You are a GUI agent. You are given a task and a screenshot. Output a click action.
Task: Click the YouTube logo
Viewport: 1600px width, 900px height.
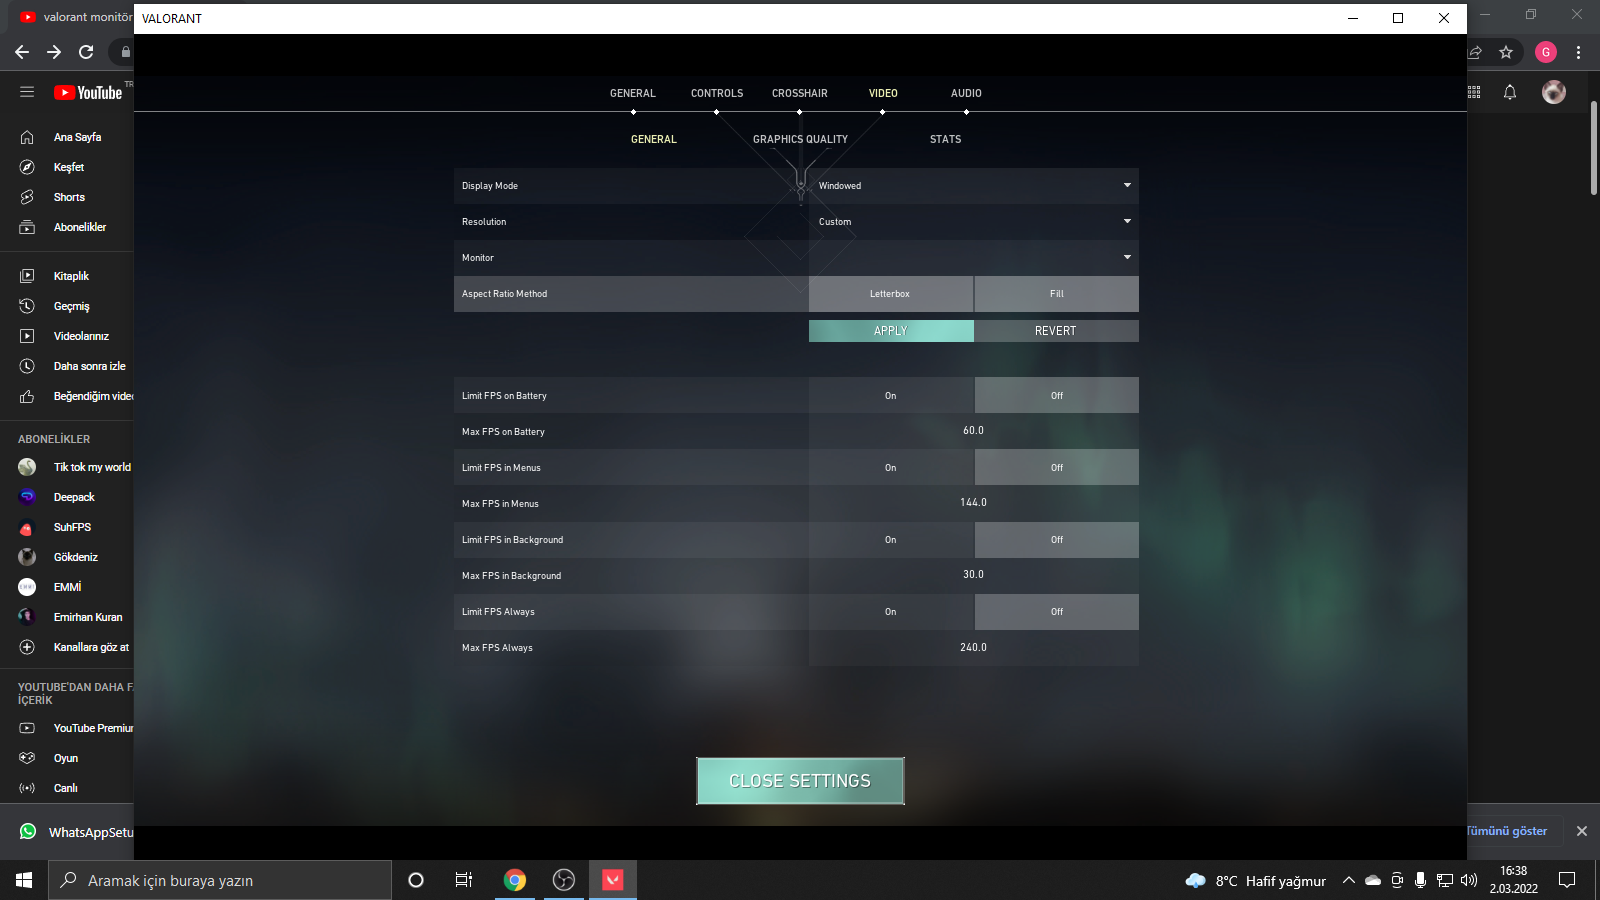coord(88,93)
